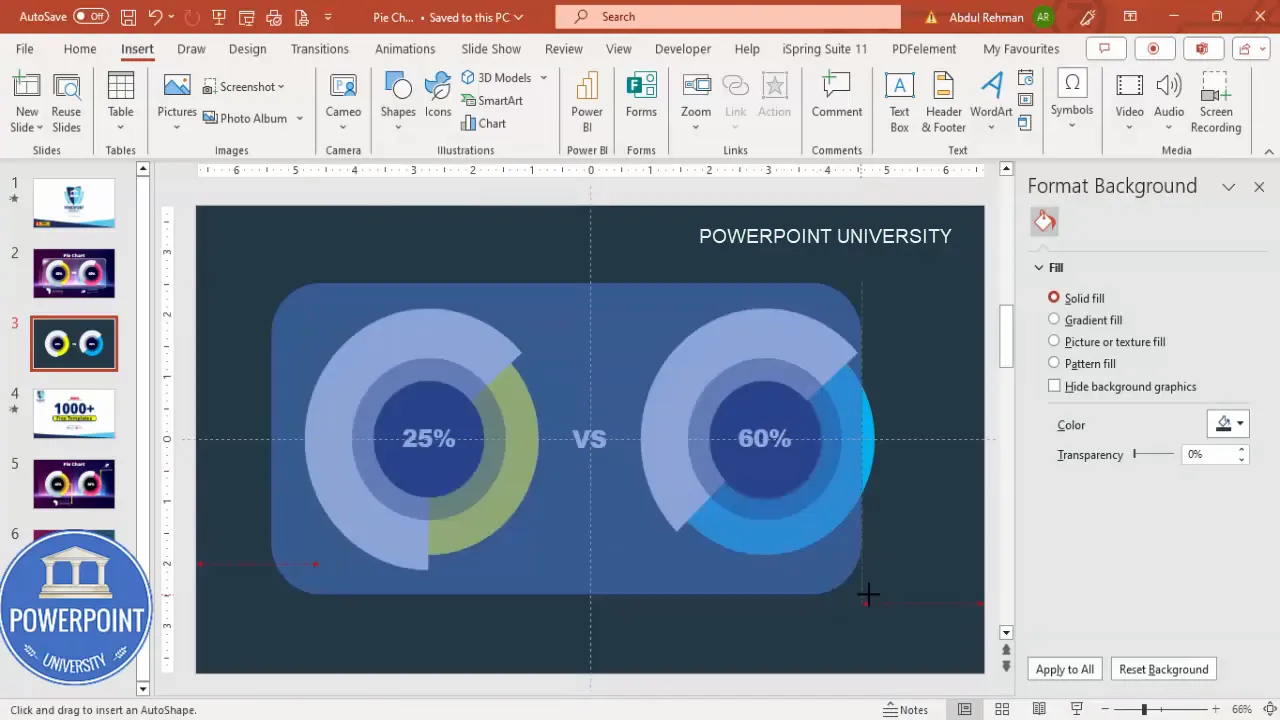Click the Apply to All button
The image size is (1280, 720).
[1064, 669]
